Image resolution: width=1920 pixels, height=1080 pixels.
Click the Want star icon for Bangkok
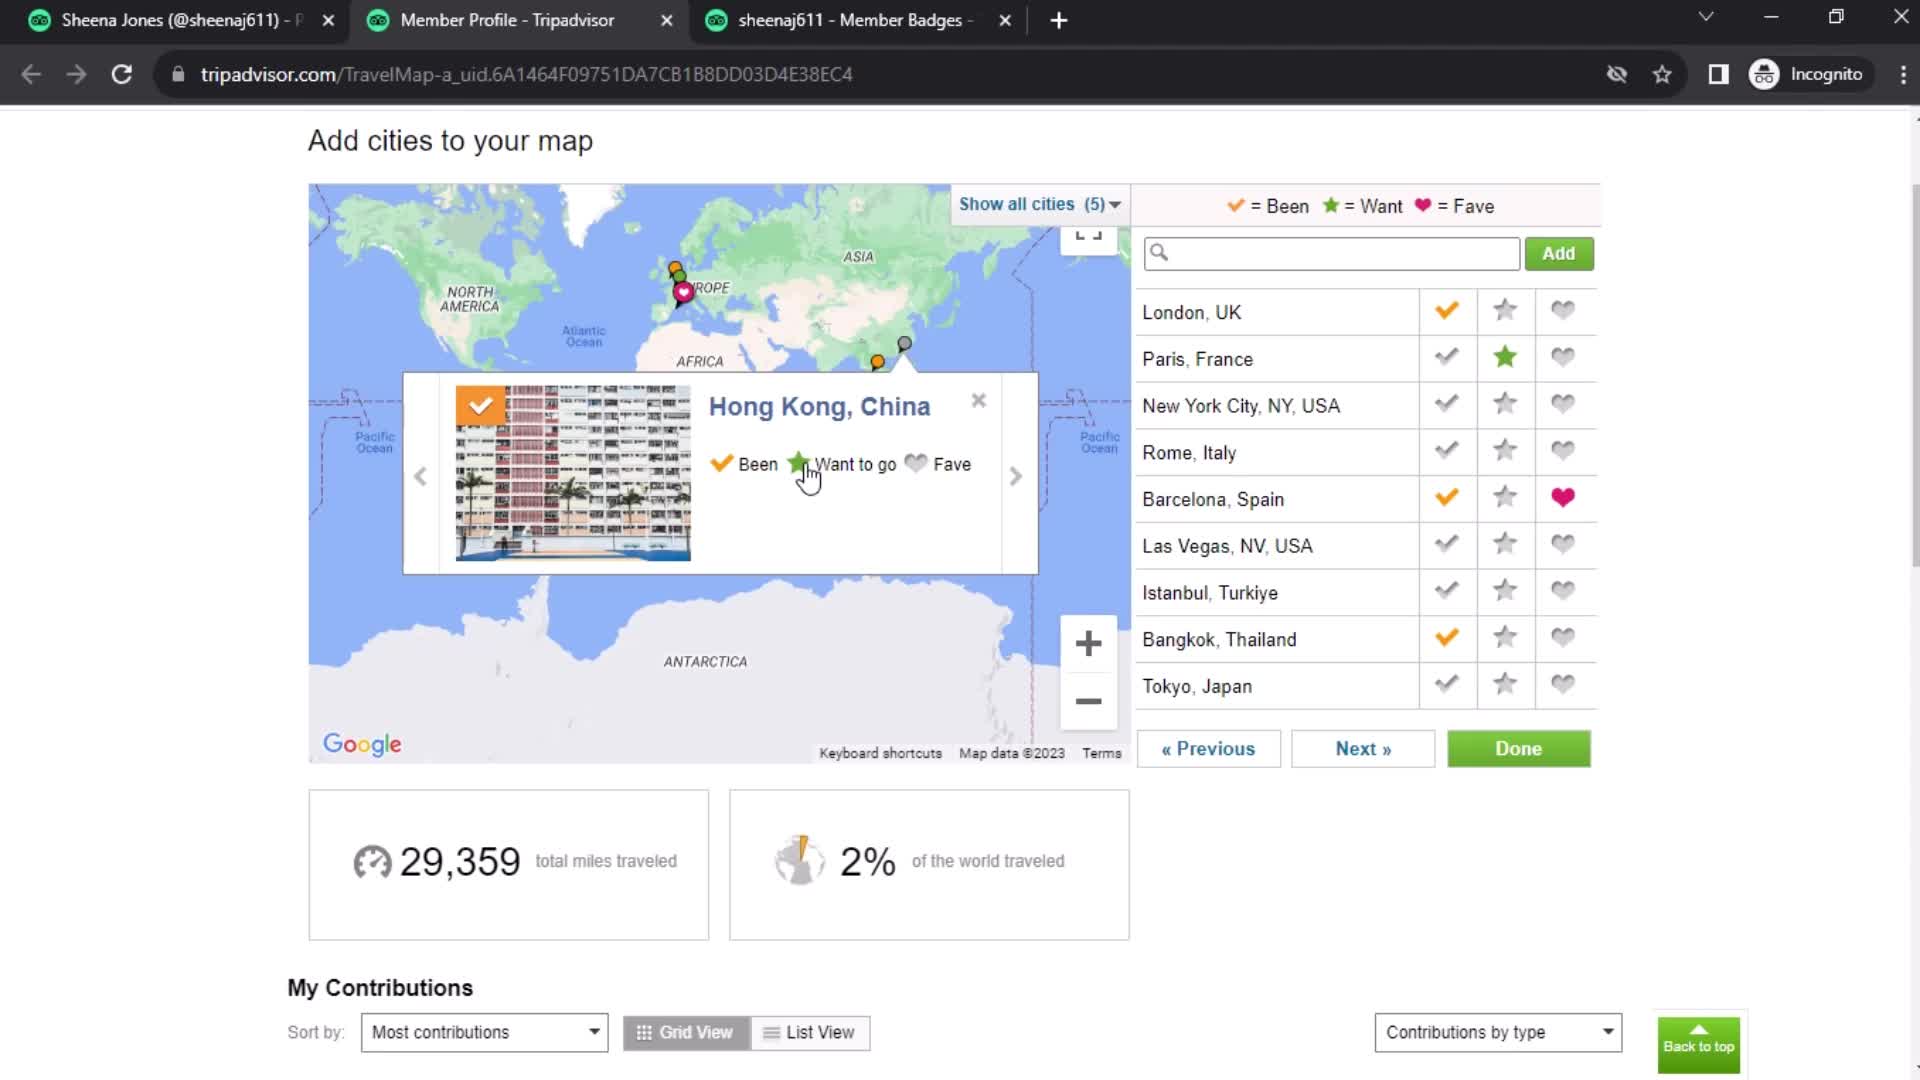click(x=1505, y=638)
